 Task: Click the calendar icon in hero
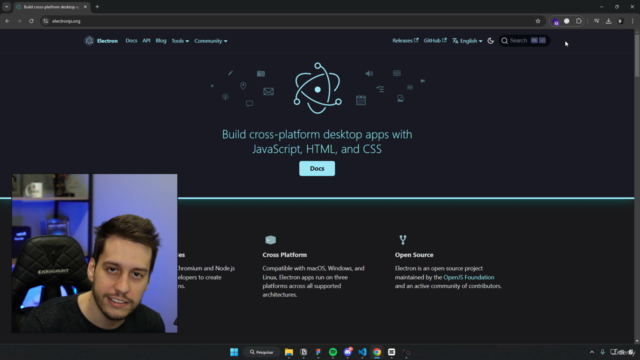pyautogui.click(x=361, y=100)
